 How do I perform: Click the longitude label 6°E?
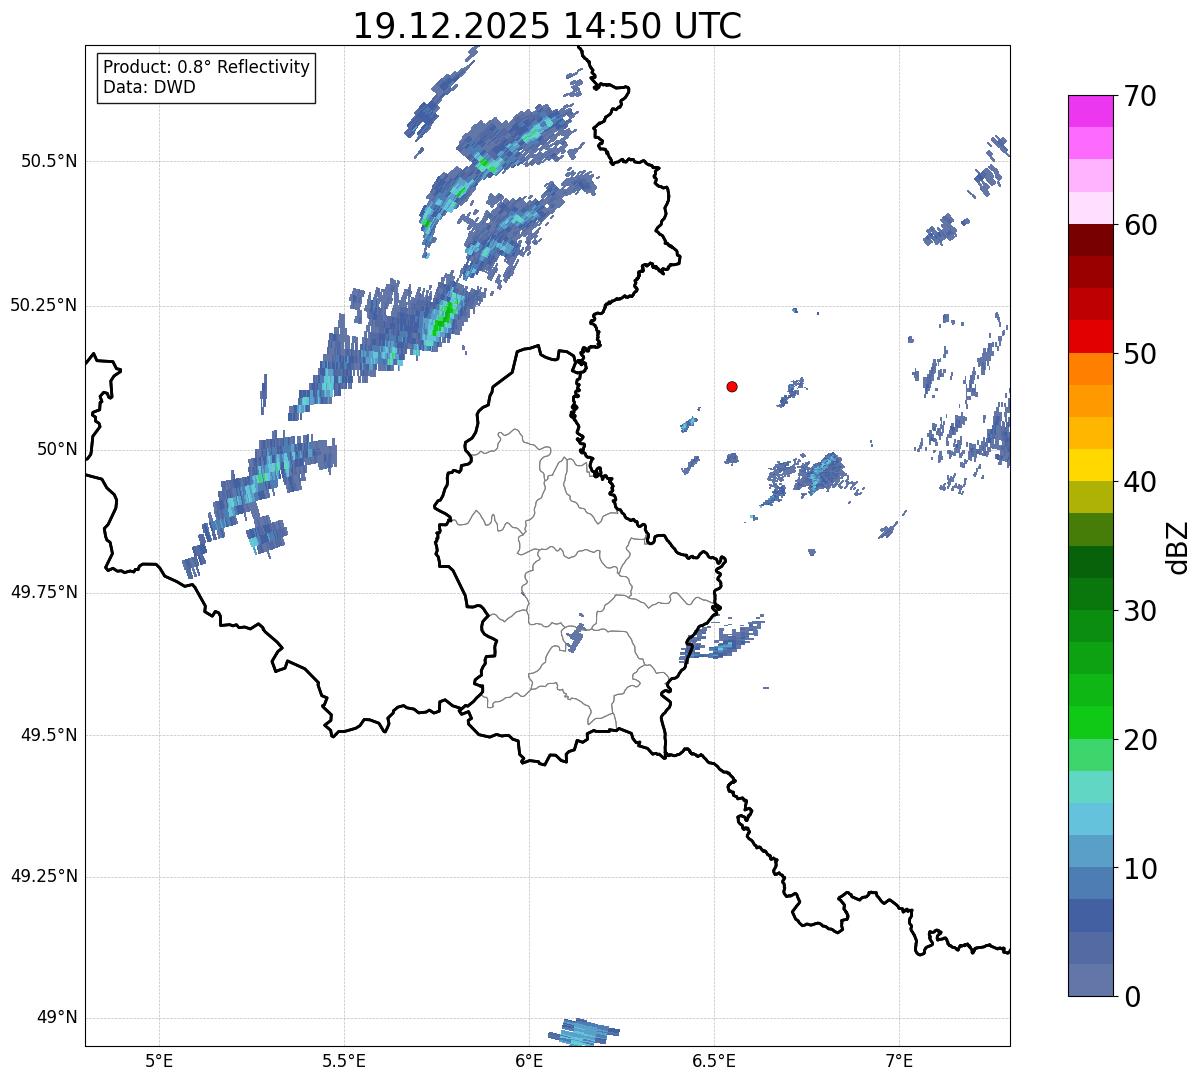[530, 1060]
